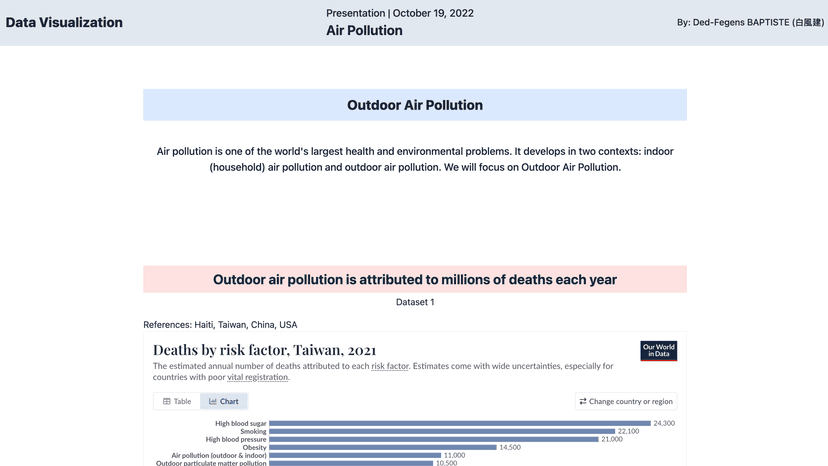
Task: Click the Air pollution (outdoor & indoor) bar
Action: point(355,456)
